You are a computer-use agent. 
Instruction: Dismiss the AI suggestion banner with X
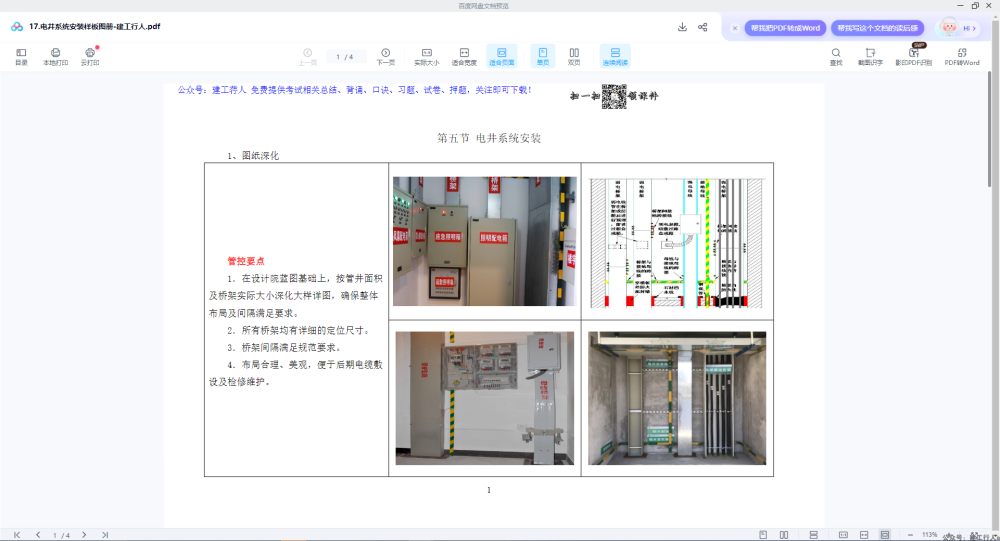[x=735, y=28]
